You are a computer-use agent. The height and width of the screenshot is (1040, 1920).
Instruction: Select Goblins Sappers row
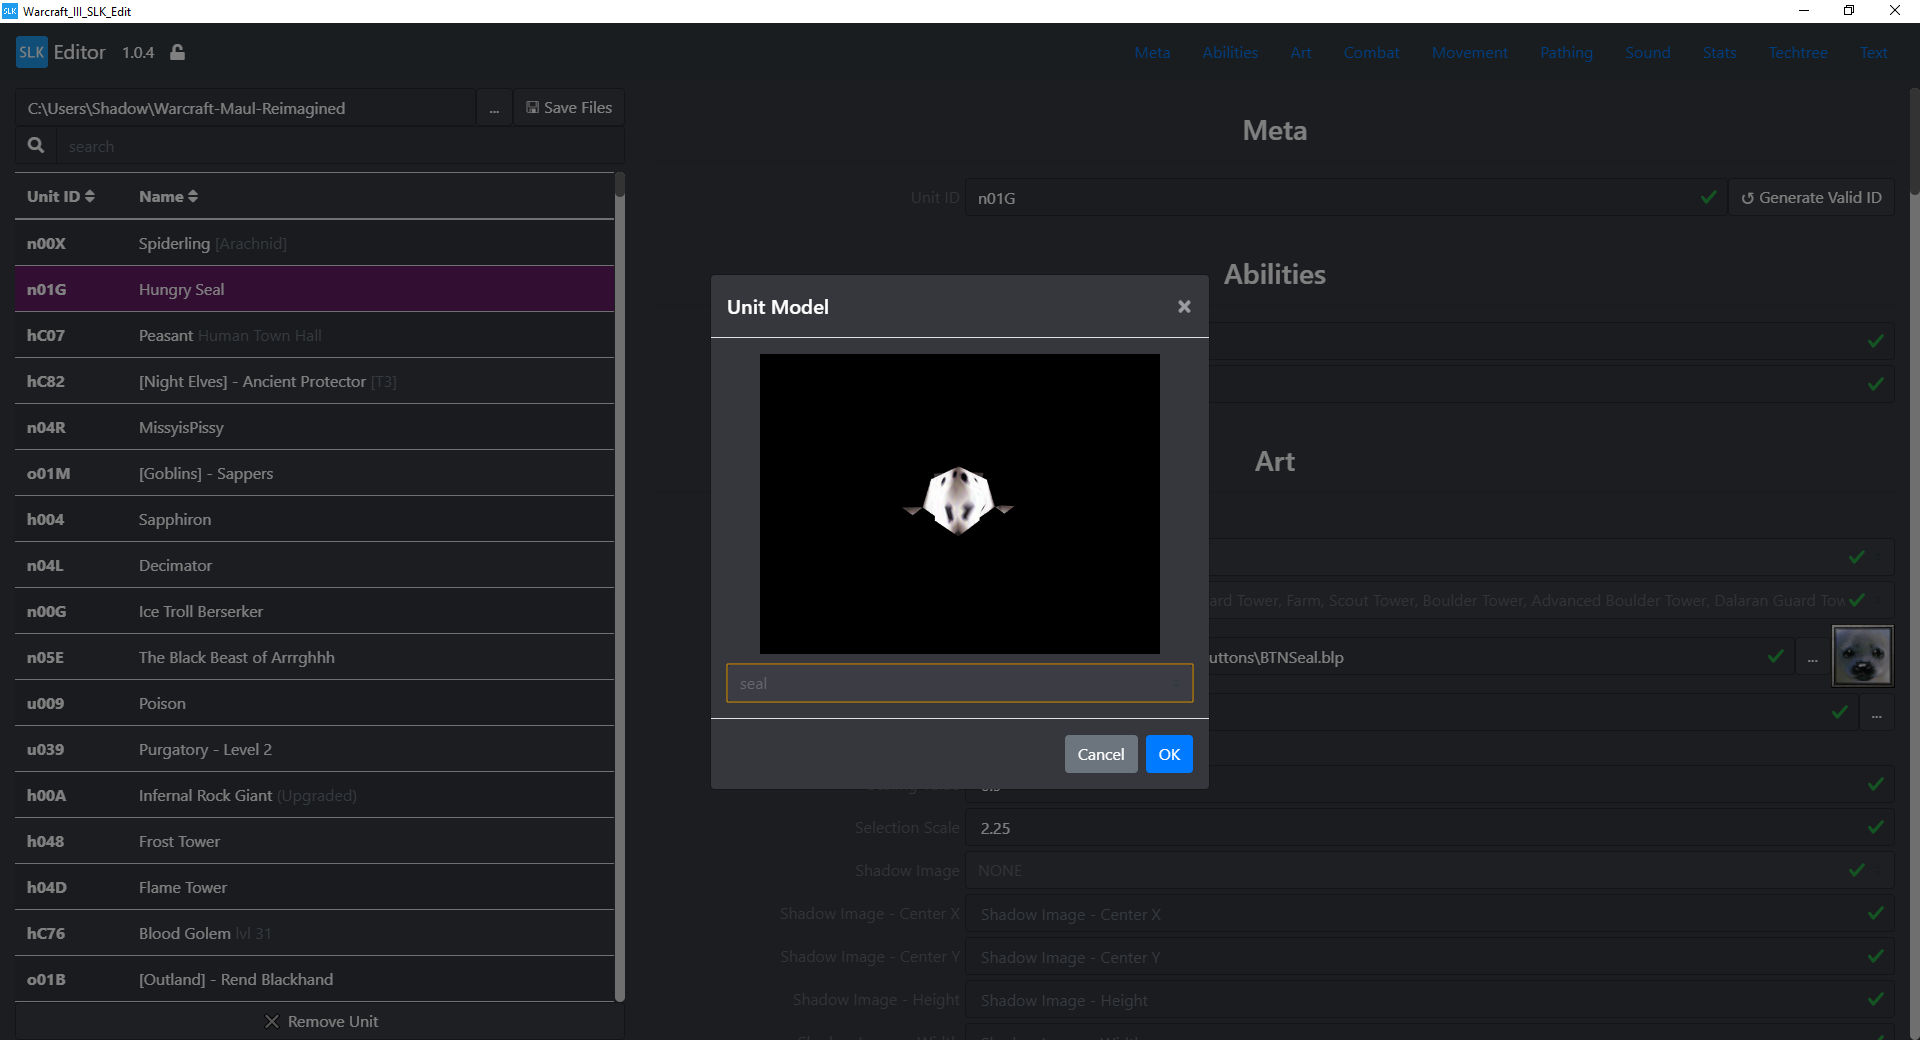315,473
